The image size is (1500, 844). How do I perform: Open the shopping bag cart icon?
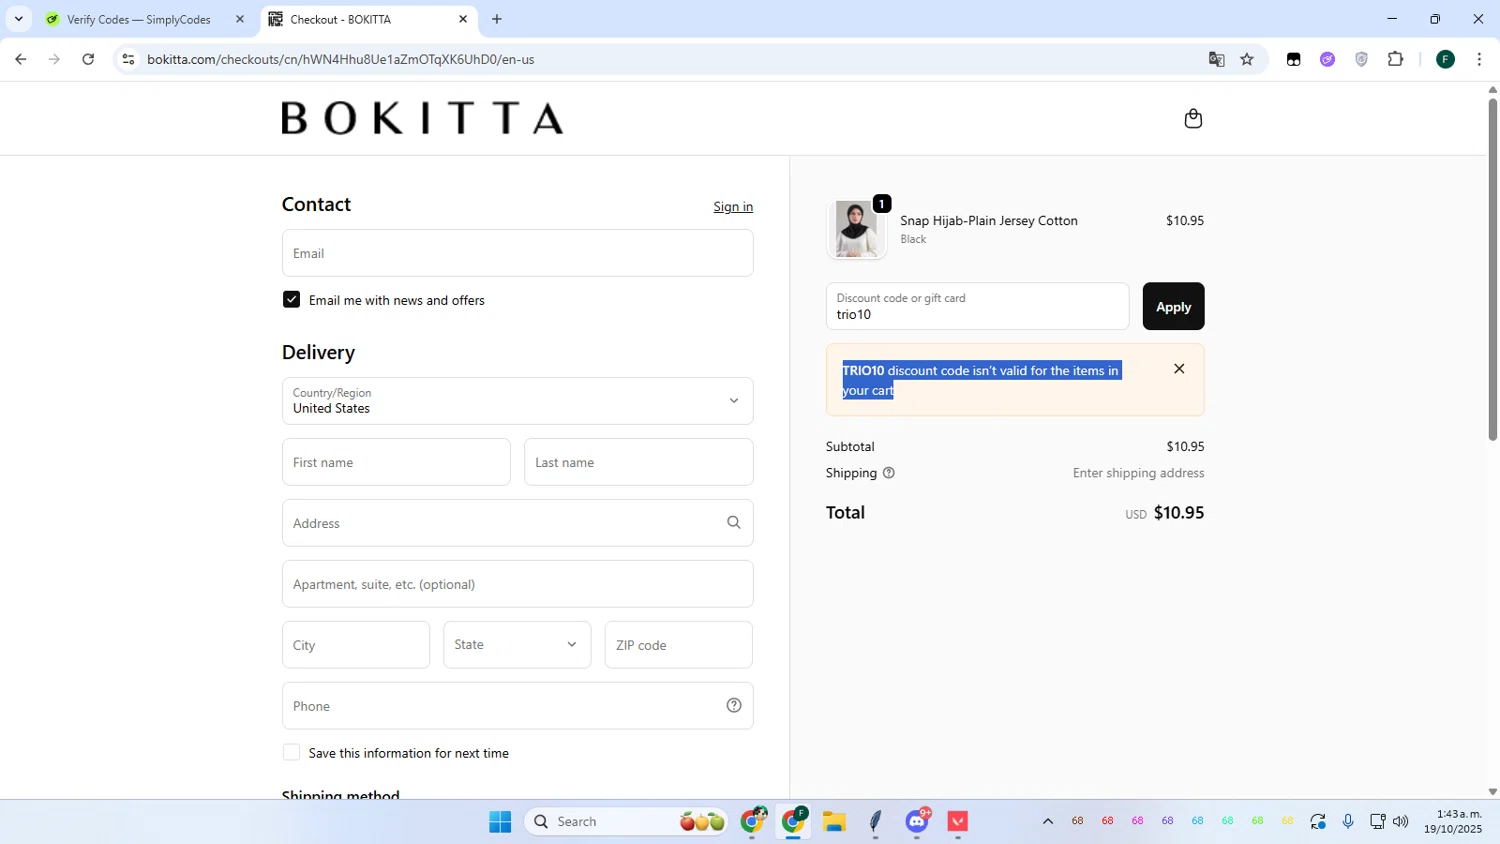point(1193,119)
